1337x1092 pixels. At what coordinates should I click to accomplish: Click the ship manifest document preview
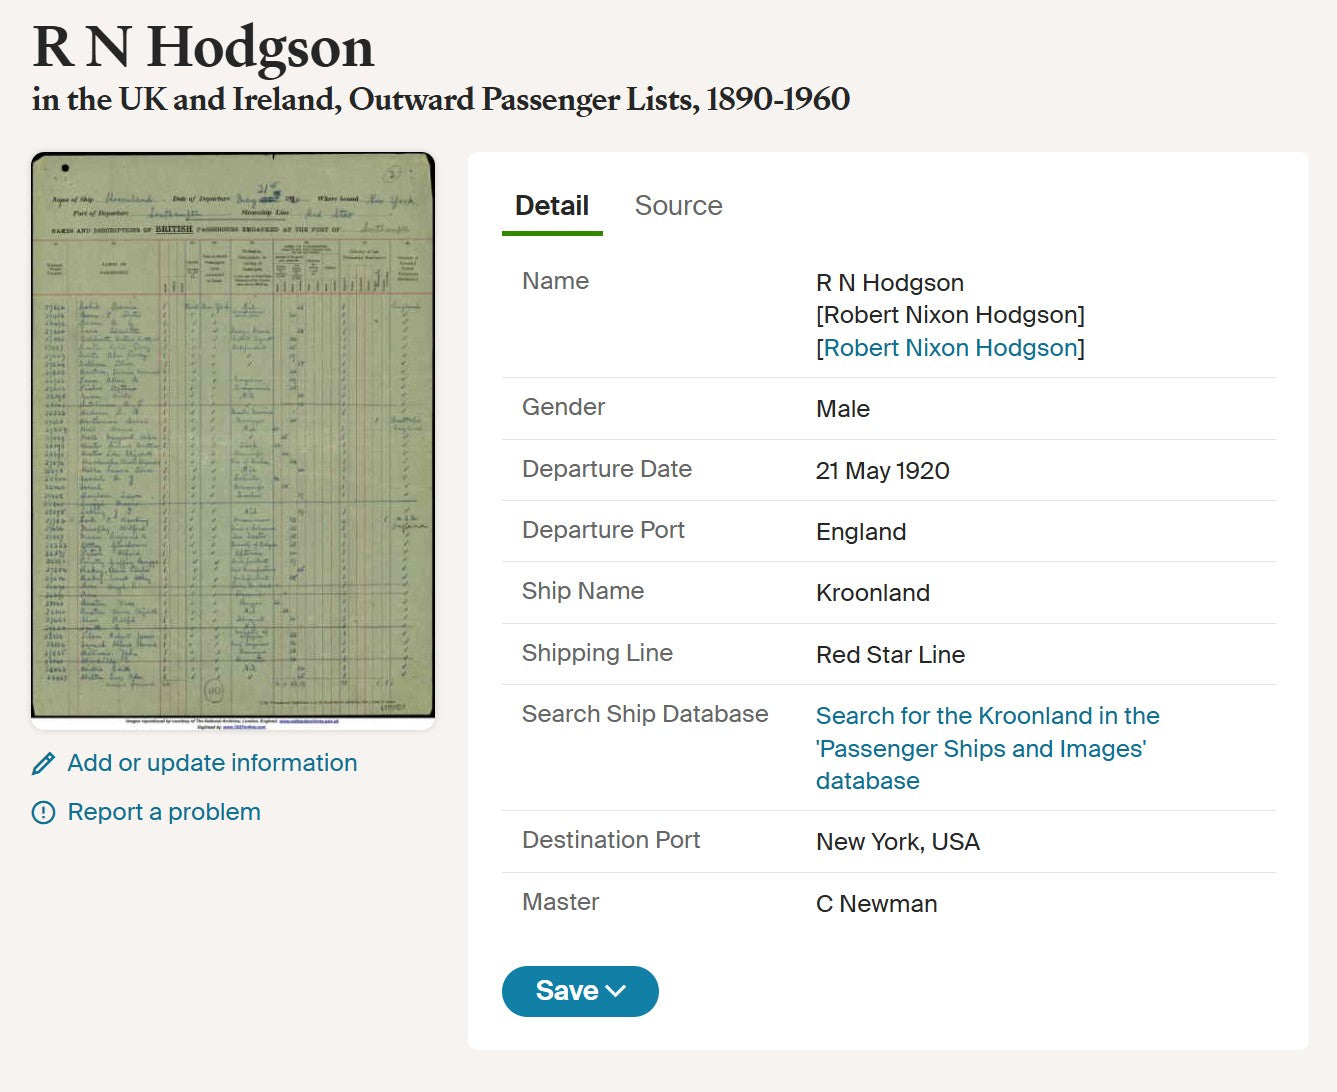coord(234,438)
